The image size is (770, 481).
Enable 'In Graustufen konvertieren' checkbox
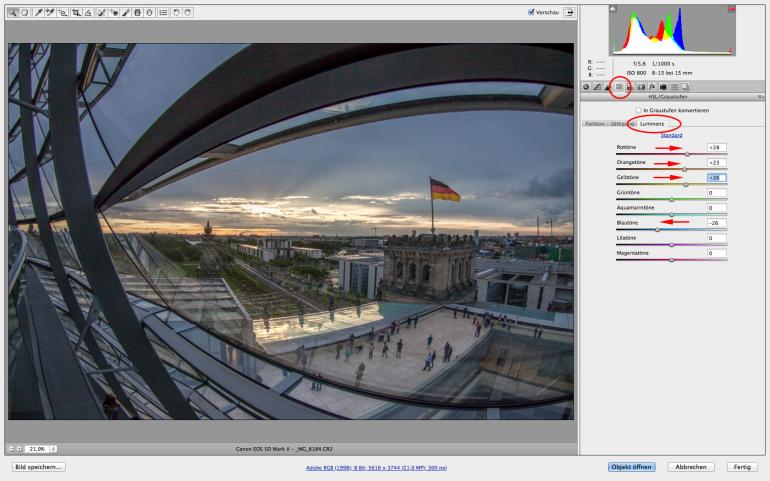click(639, 110)
